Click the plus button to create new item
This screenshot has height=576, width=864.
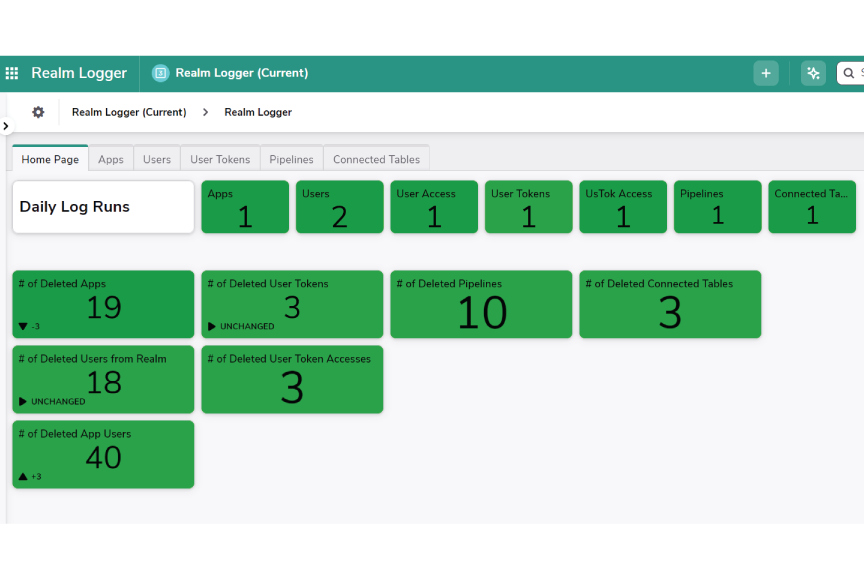766,73
